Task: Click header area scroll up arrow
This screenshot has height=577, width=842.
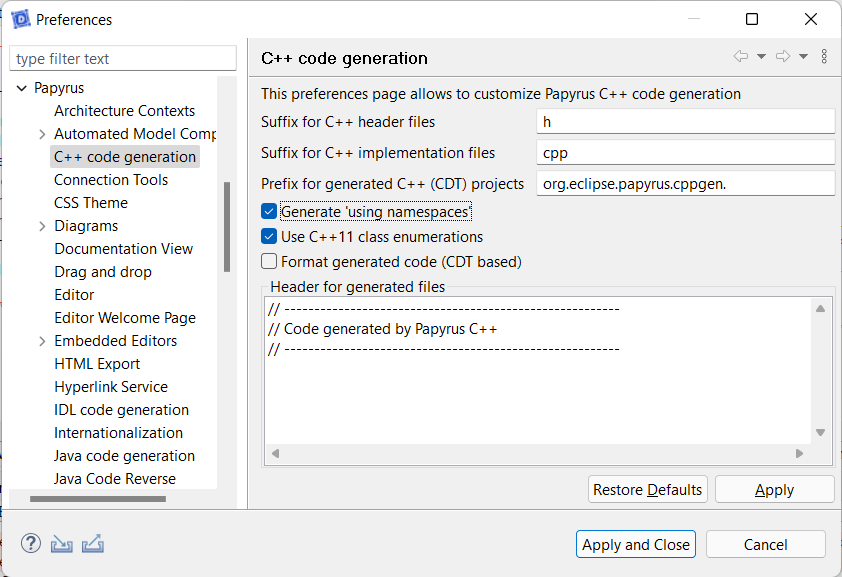Action: click(x=821, y=309)
